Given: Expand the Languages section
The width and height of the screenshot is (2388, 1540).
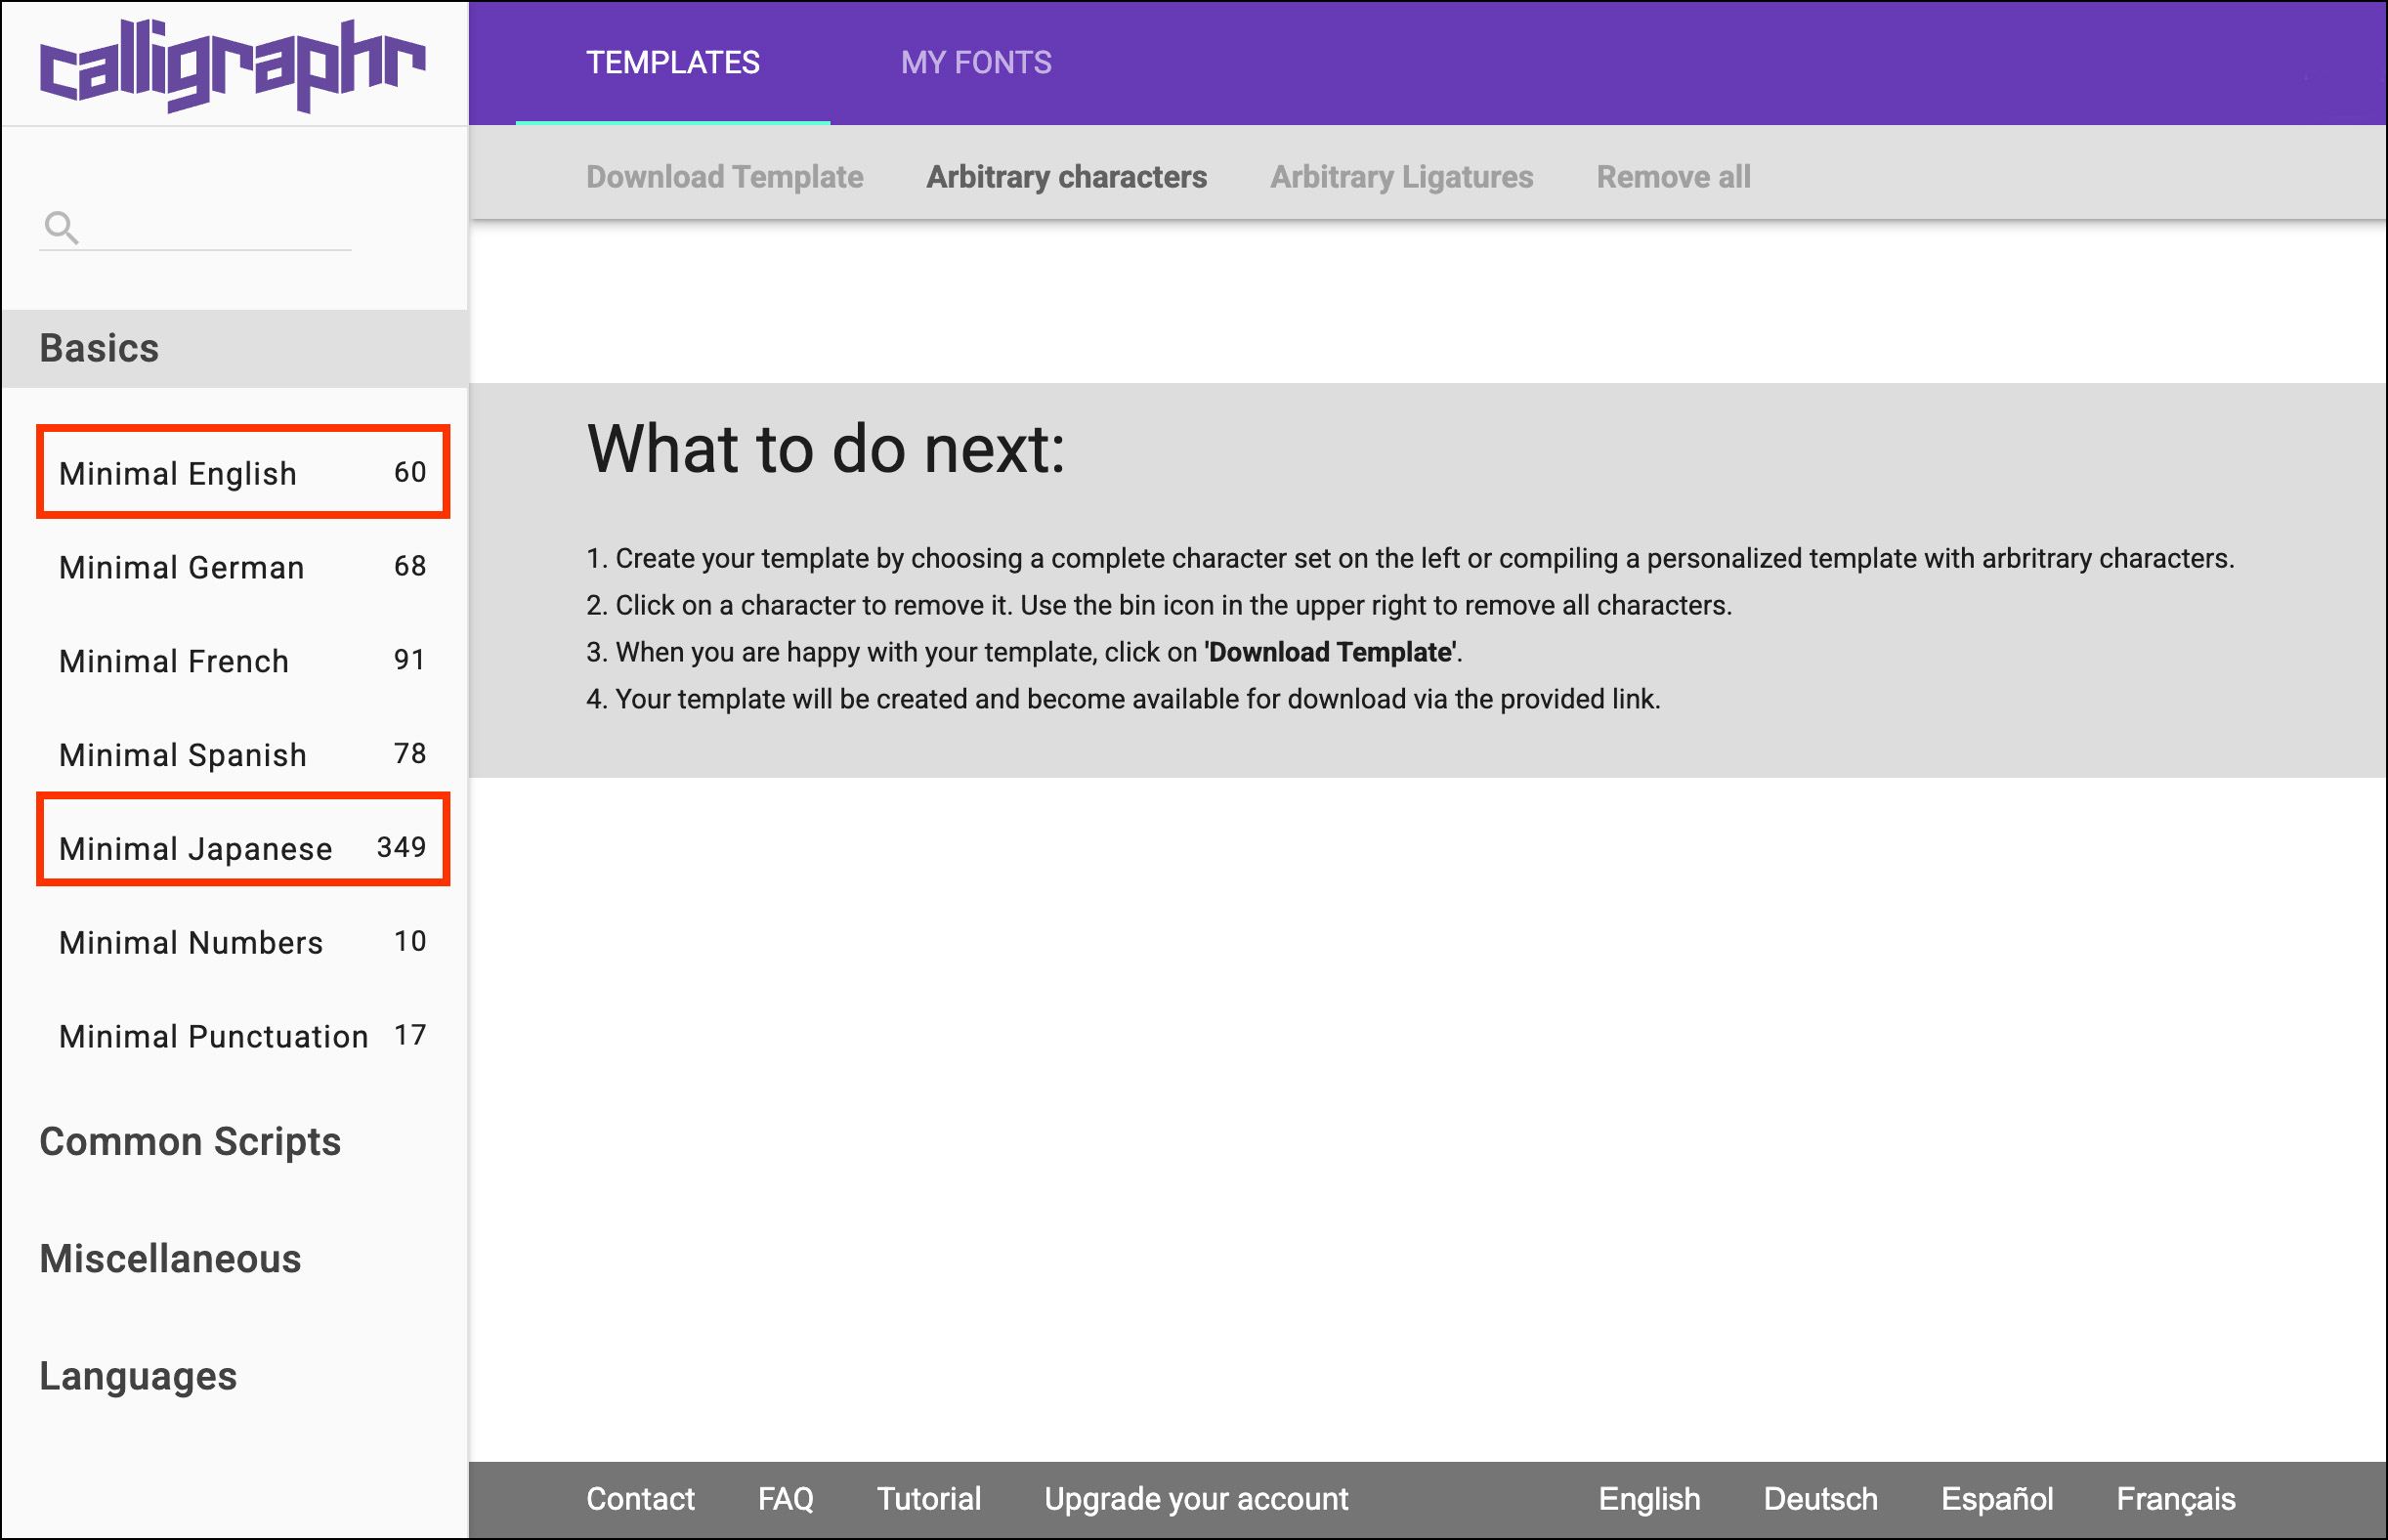Looking at the screenshot, I should [138, 1376].
